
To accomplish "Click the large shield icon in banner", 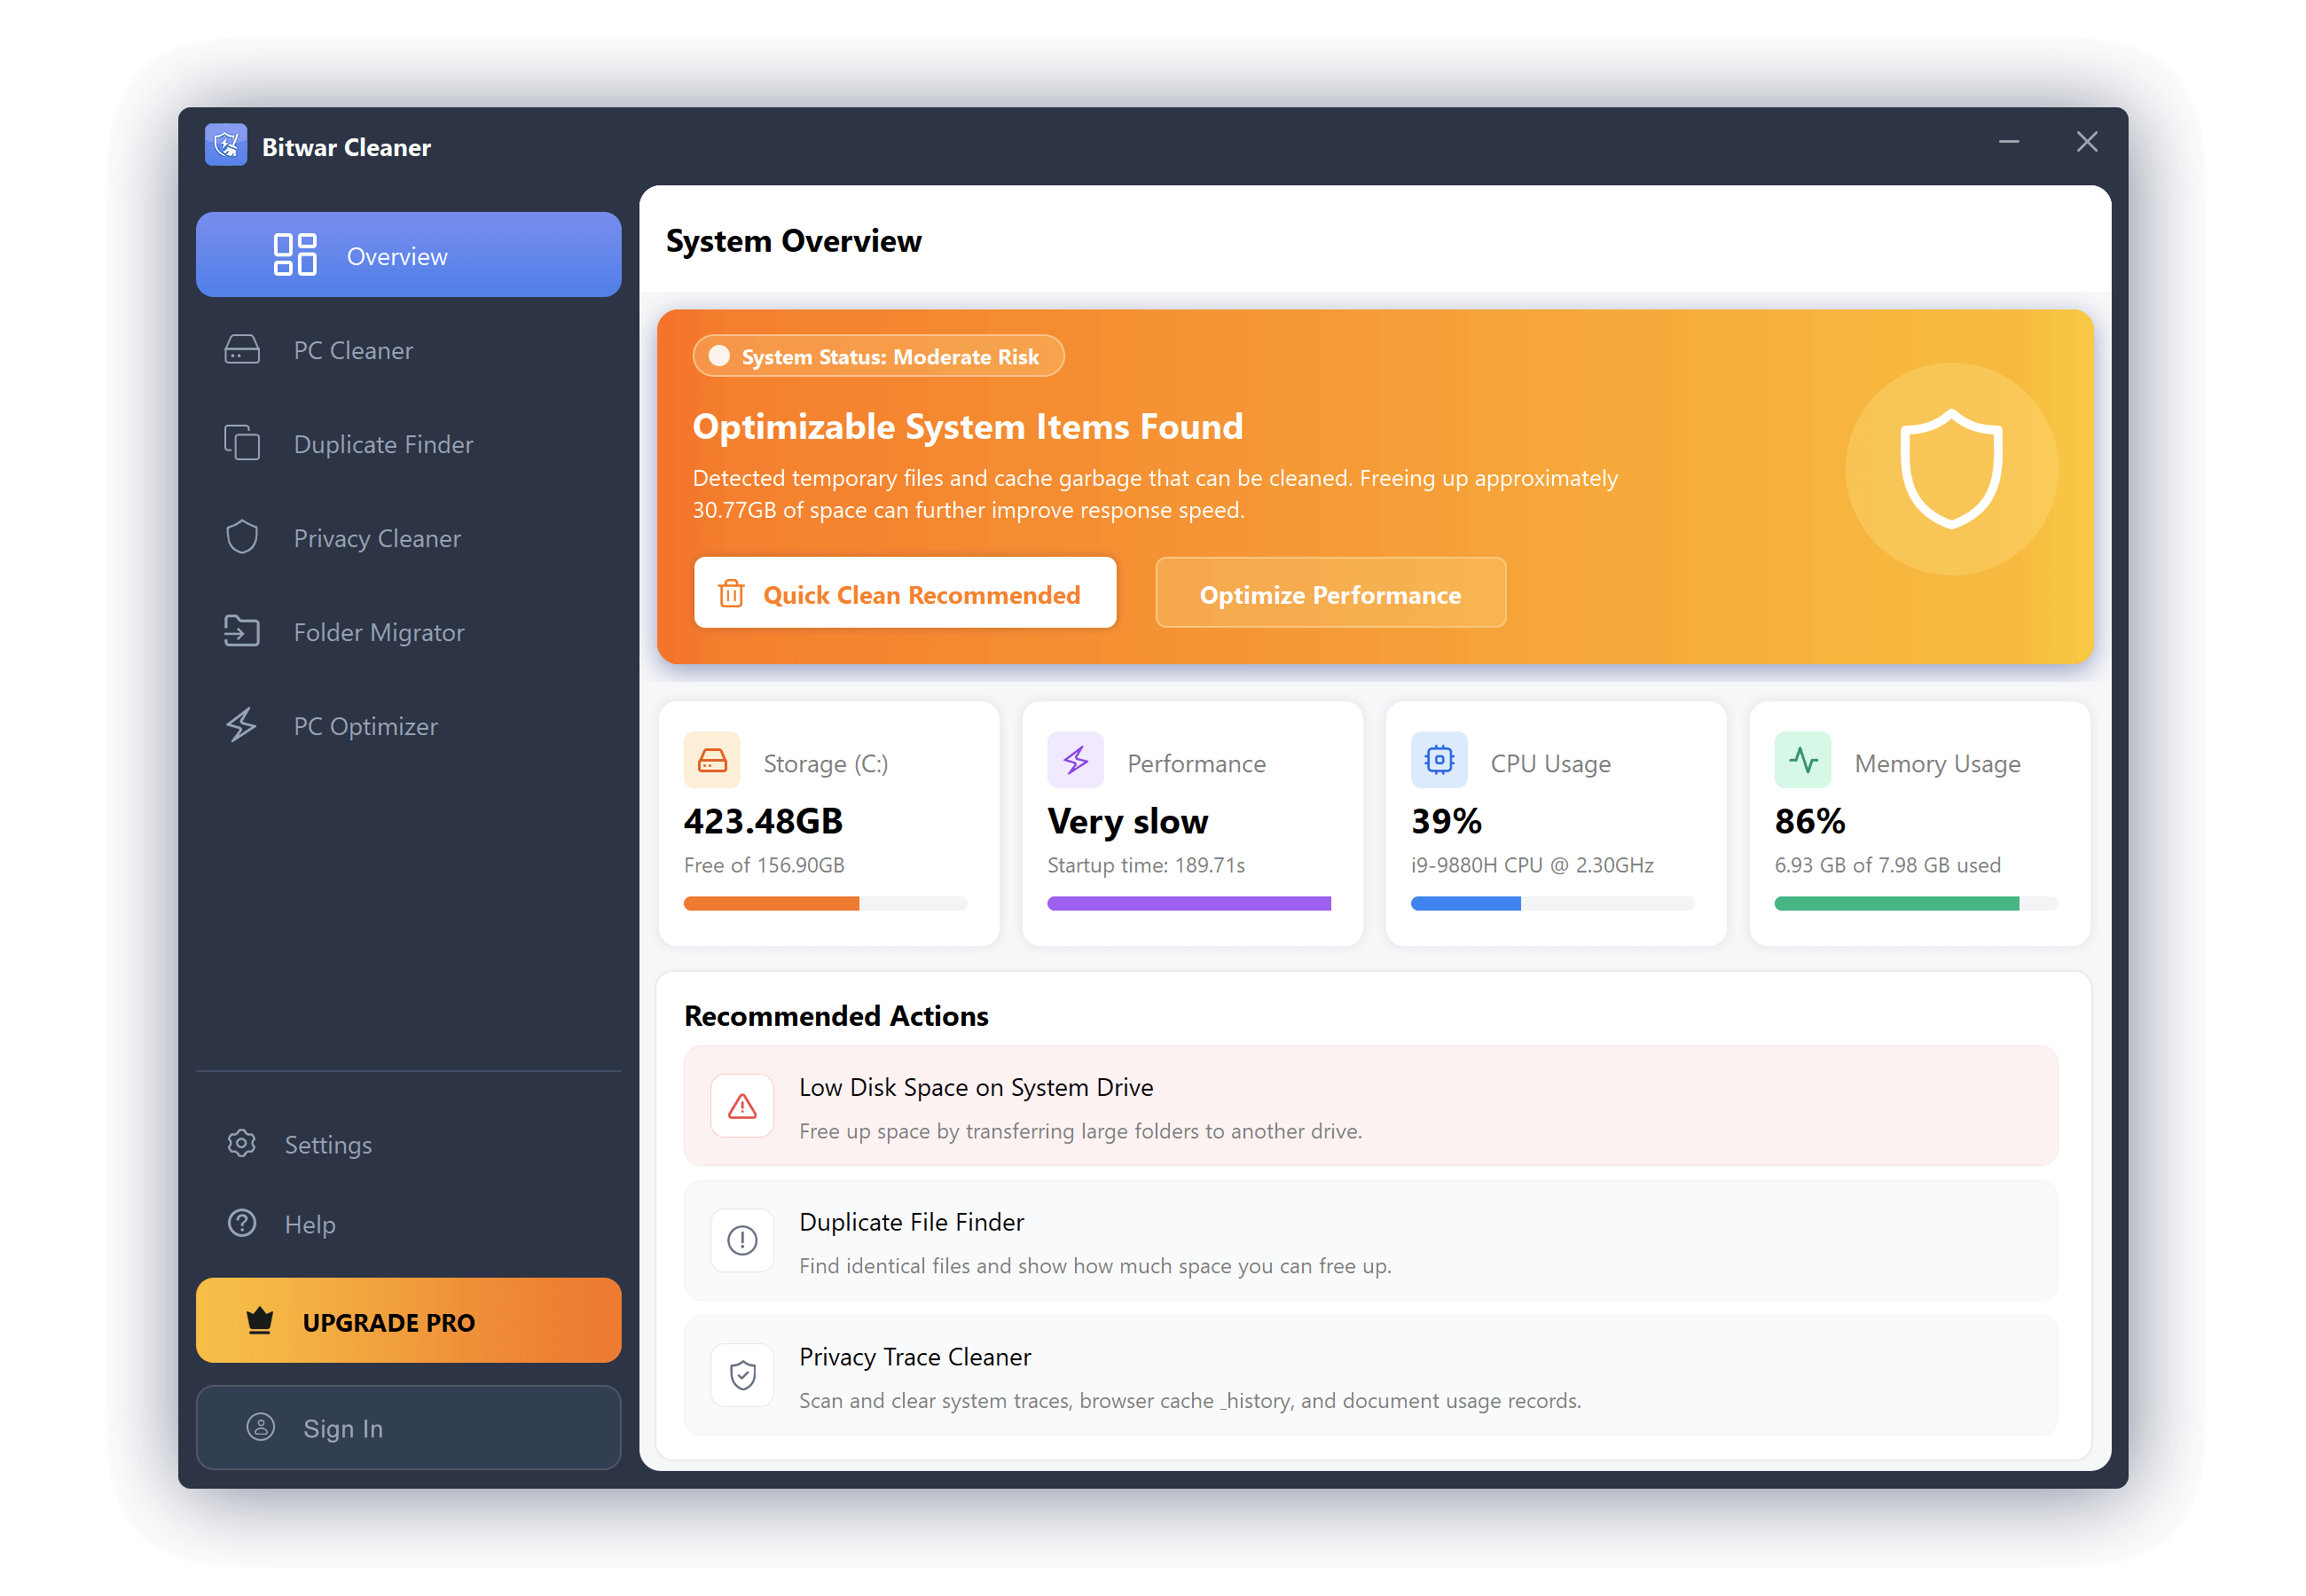I will [x=1951, y=468].
